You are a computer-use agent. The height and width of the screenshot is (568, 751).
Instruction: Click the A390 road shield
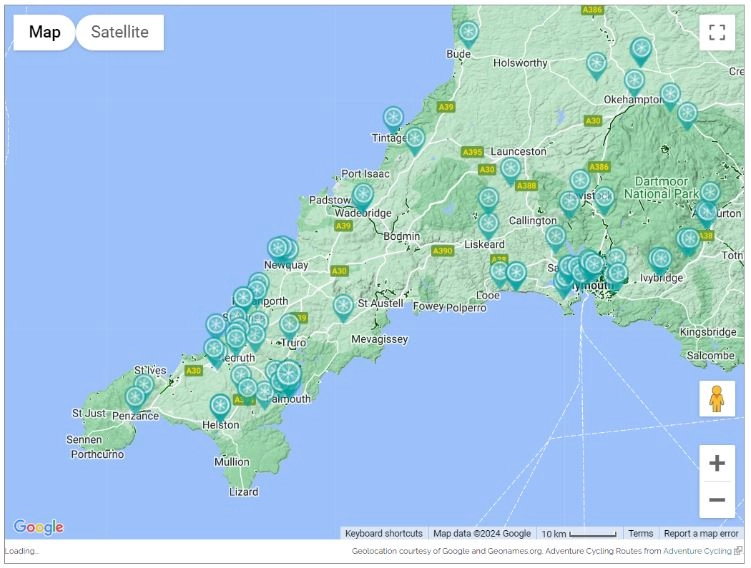442,251
